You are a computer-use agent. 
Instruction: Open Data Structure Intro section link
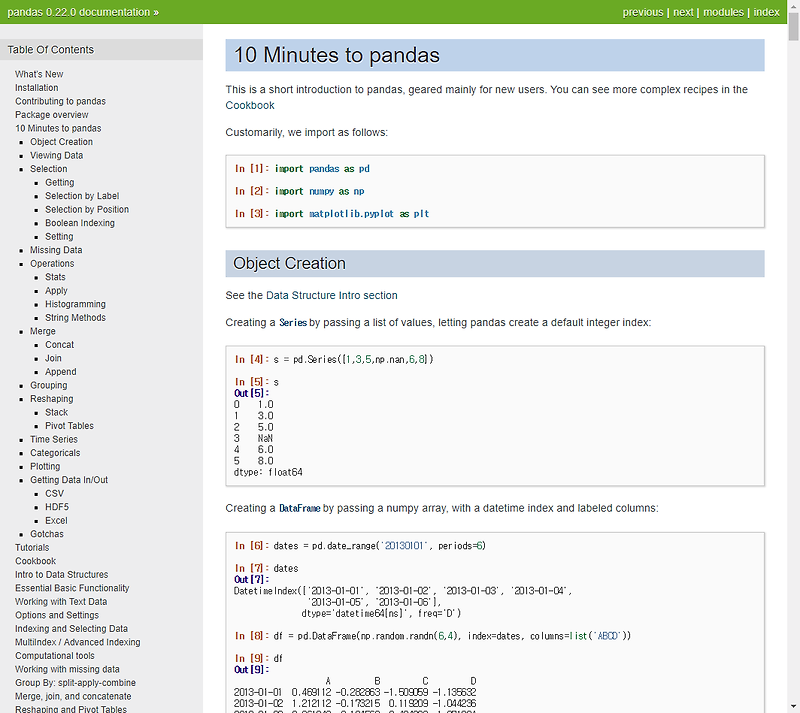tap(332, 296)
